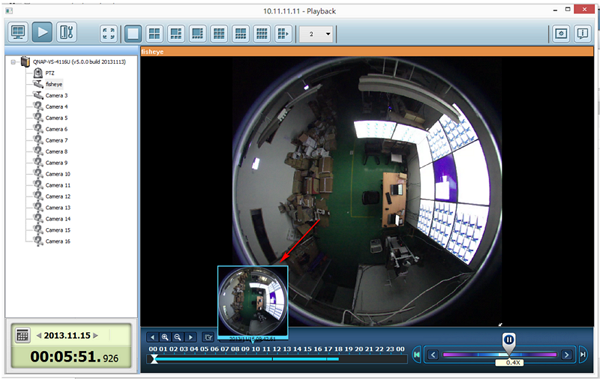Select the fisheye camera in tree
600x381 pixels.
[x=54, y=84]
